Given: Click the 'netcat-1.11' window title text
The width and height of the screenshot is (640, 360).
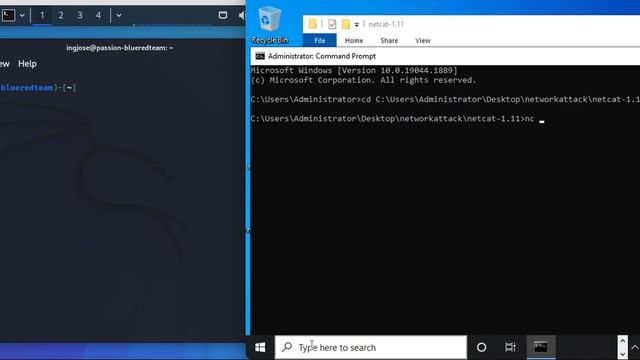Looking at the screenshot, I should click(386, 24).
